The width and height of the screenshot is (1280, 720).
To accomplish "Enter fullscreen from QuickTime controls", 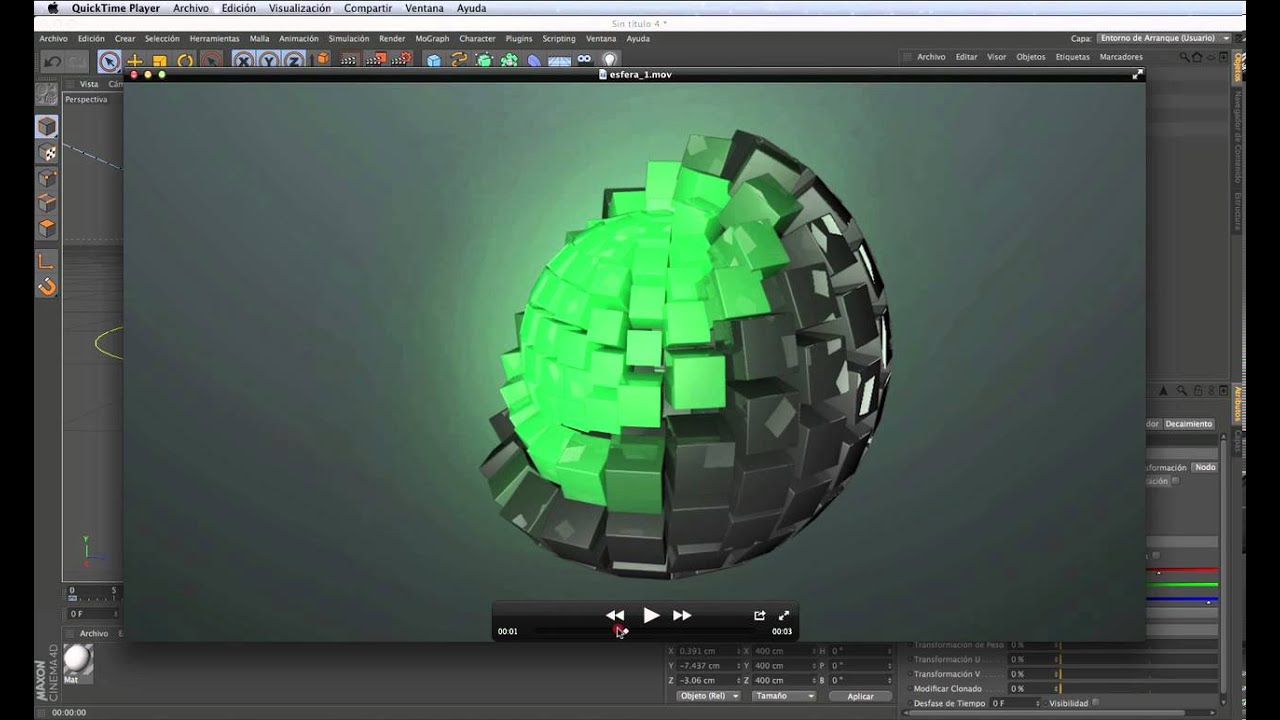I will point(784,615).
